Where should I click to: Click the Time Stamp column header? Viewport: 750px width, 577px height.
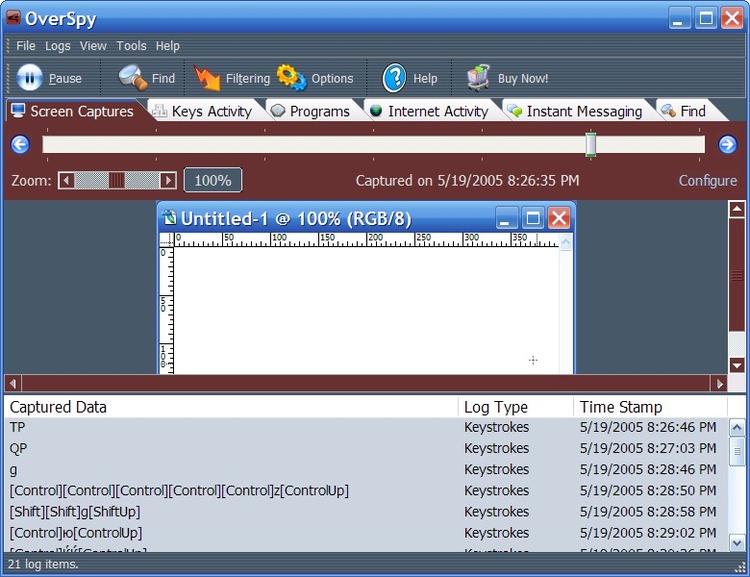(x=651, y=407)
